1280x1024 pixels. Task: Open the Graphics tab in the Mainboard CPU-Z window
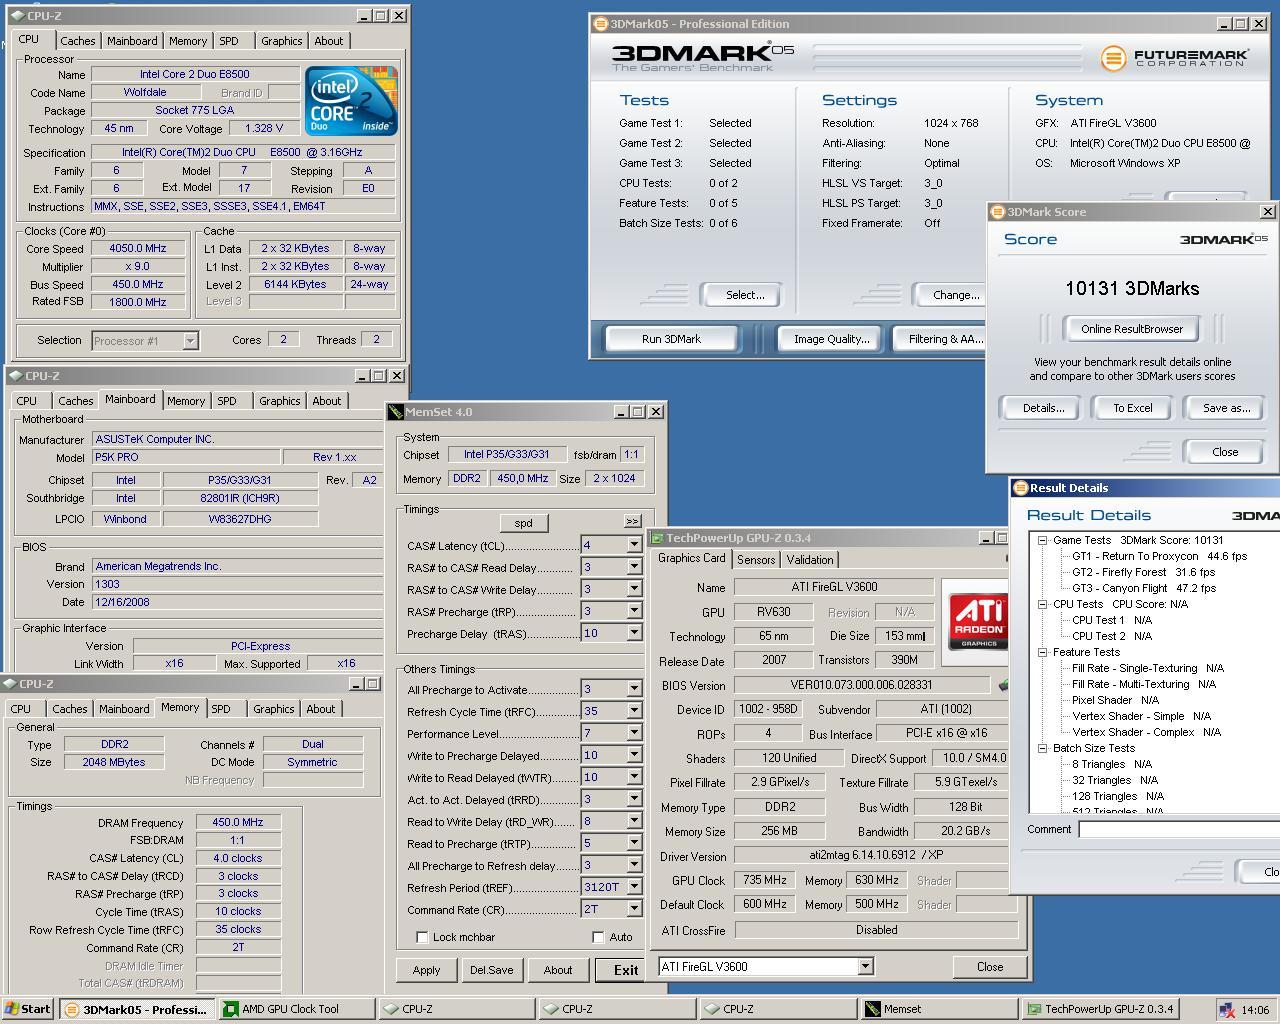click(x=280, y=401)
